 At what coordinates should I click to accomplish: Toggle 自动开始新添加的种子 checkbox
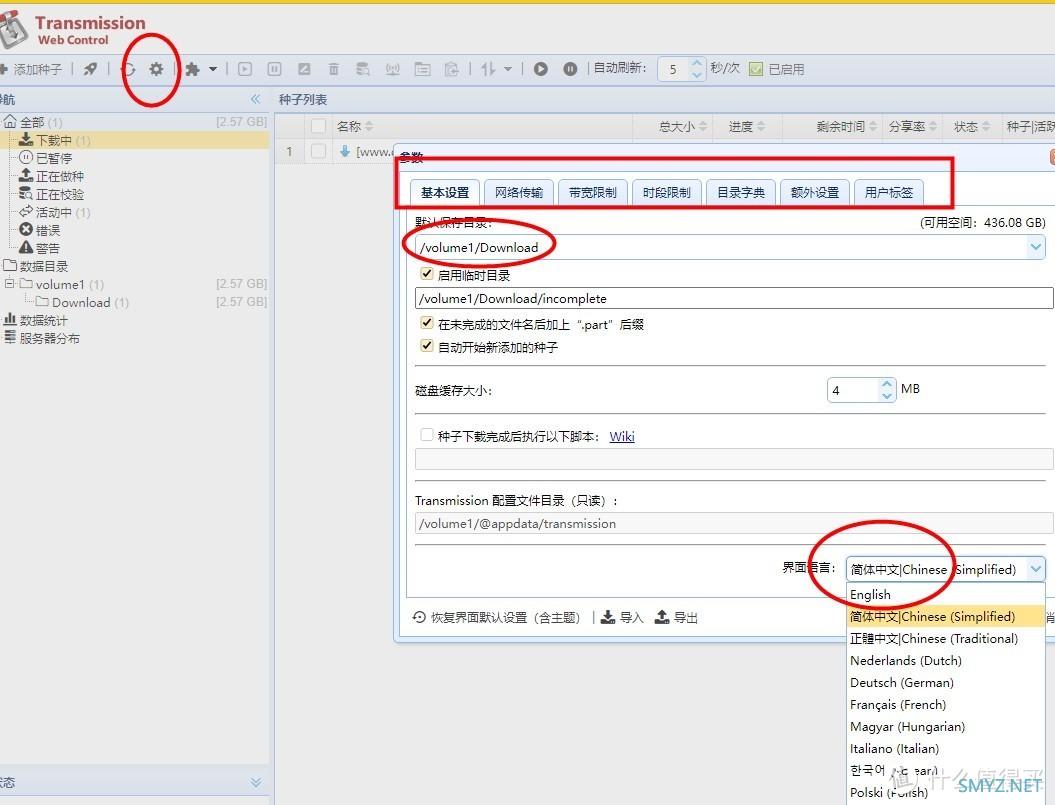pyautogui.click(x=427, y=346)
